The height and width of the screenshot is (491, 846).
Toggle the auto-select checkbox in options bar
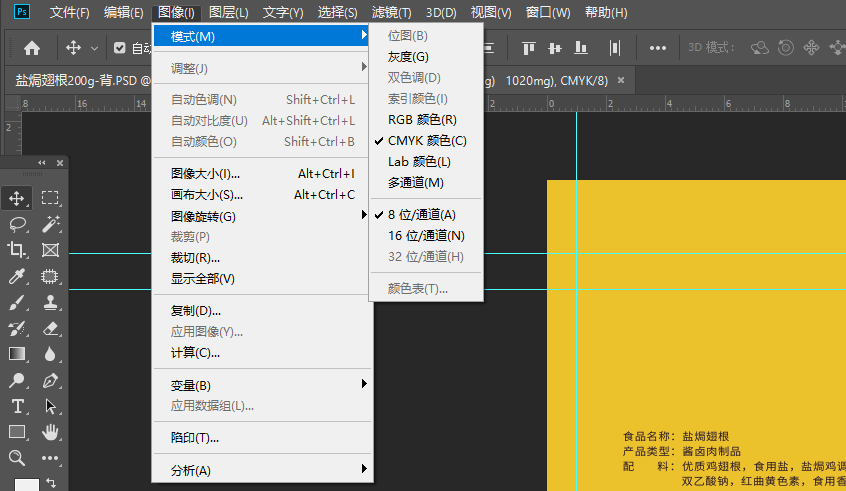(119, 48)
